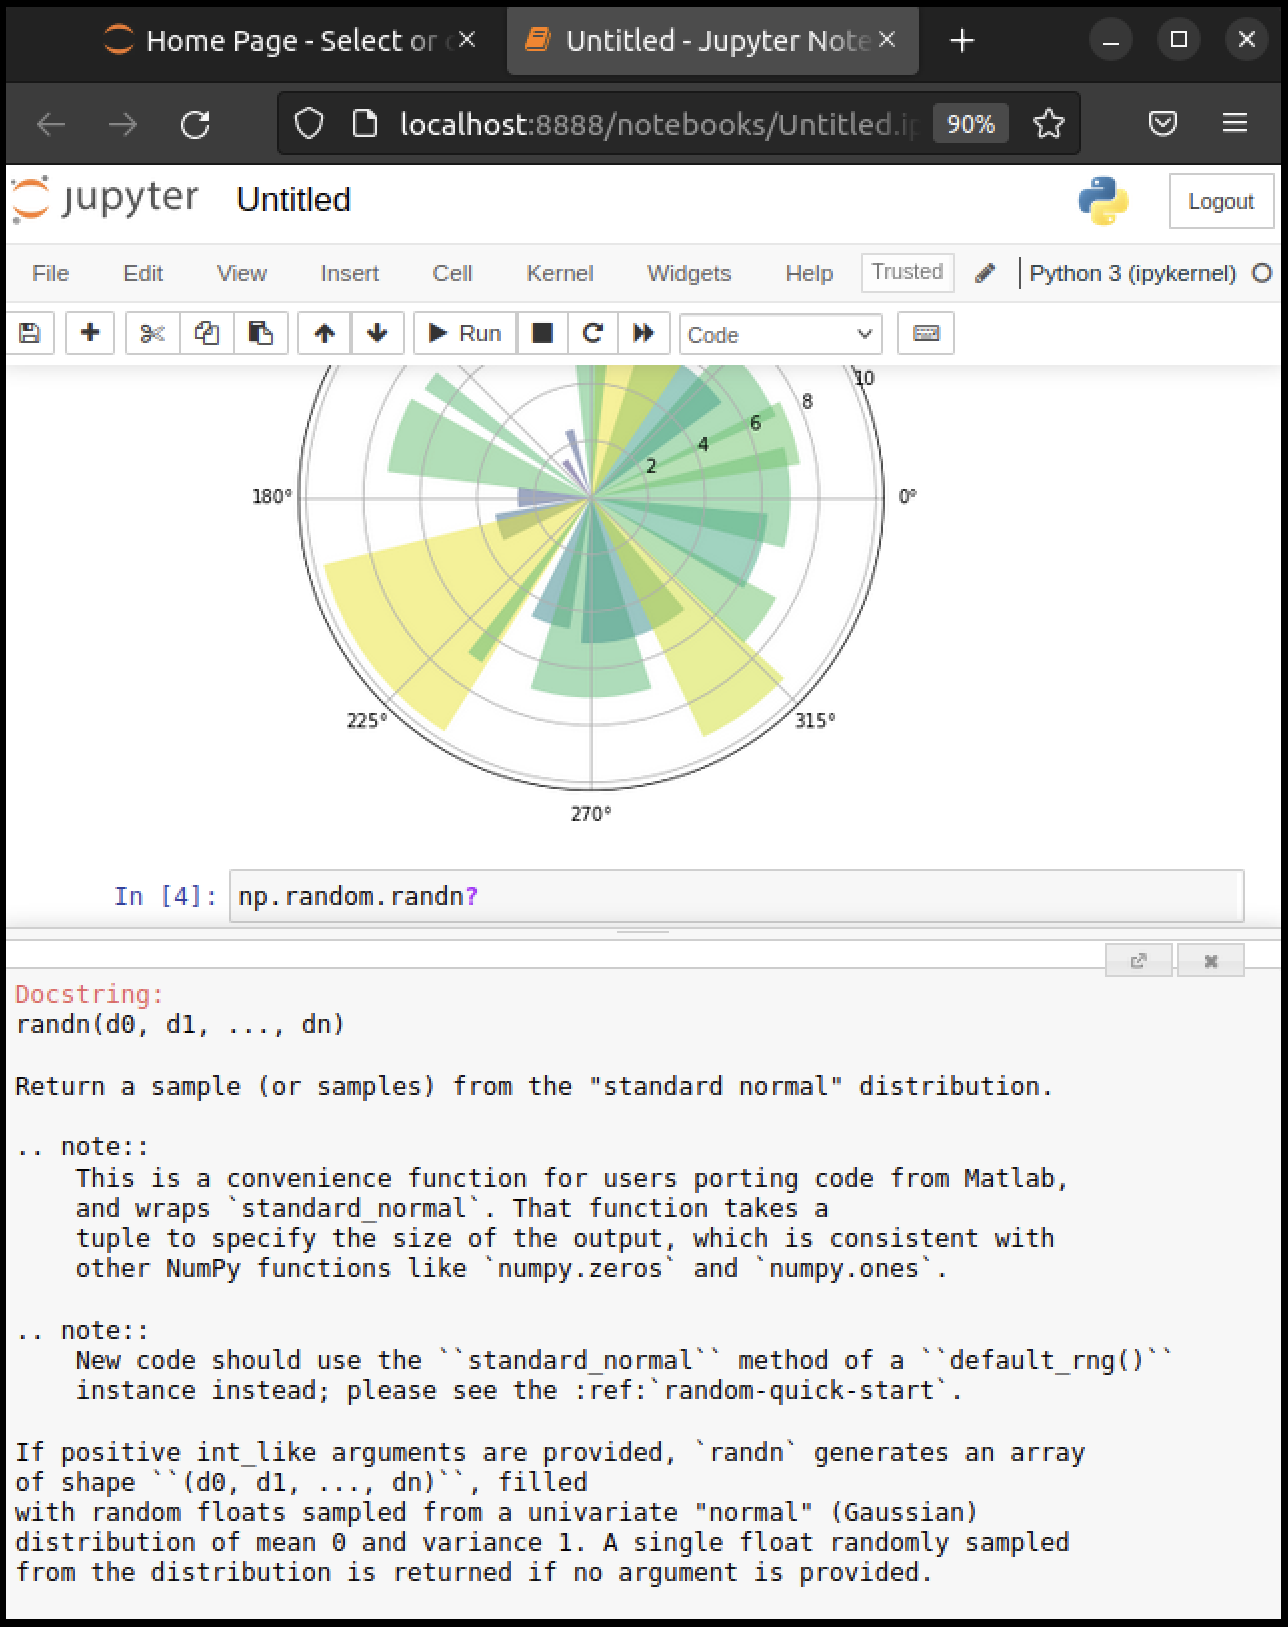Open the command palette keyboard icon
Viewport: 1288px width, 1627px height.
coord(926,334)
